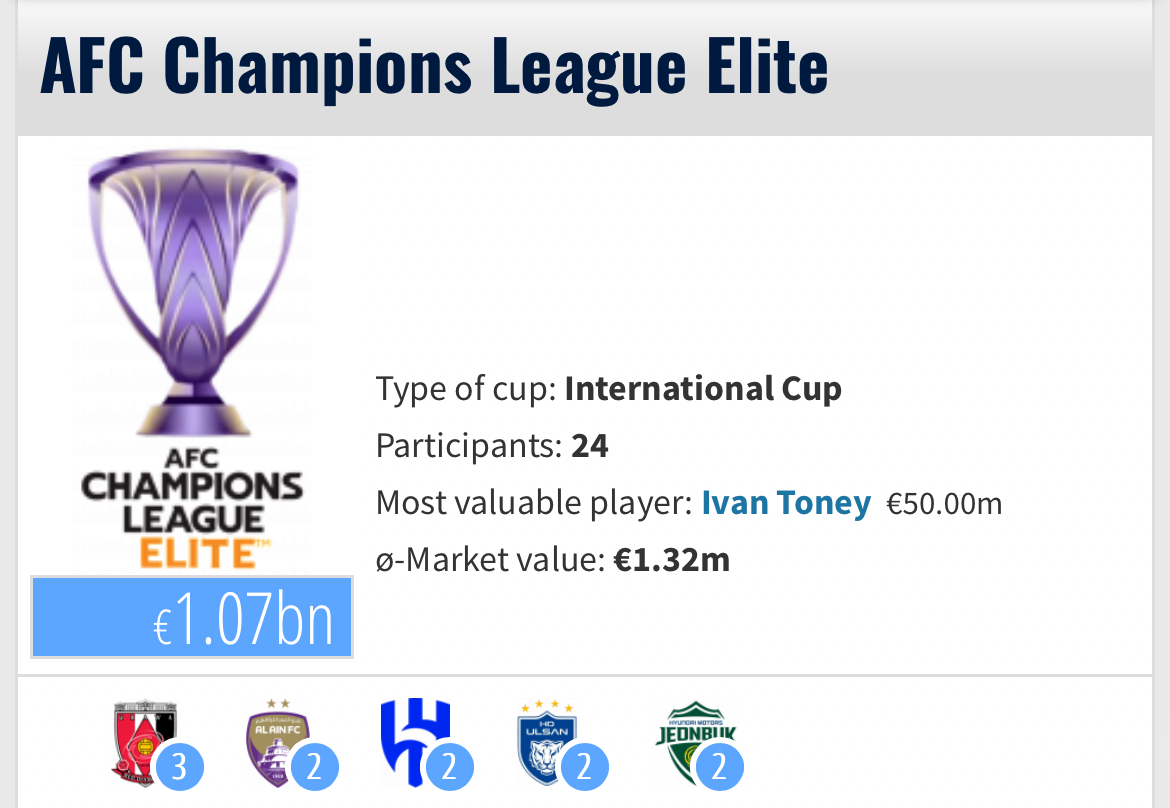Click the AFC Champions League Elite logo text
The height and width of the screenshot is (808, 1170).
(192, 509)
